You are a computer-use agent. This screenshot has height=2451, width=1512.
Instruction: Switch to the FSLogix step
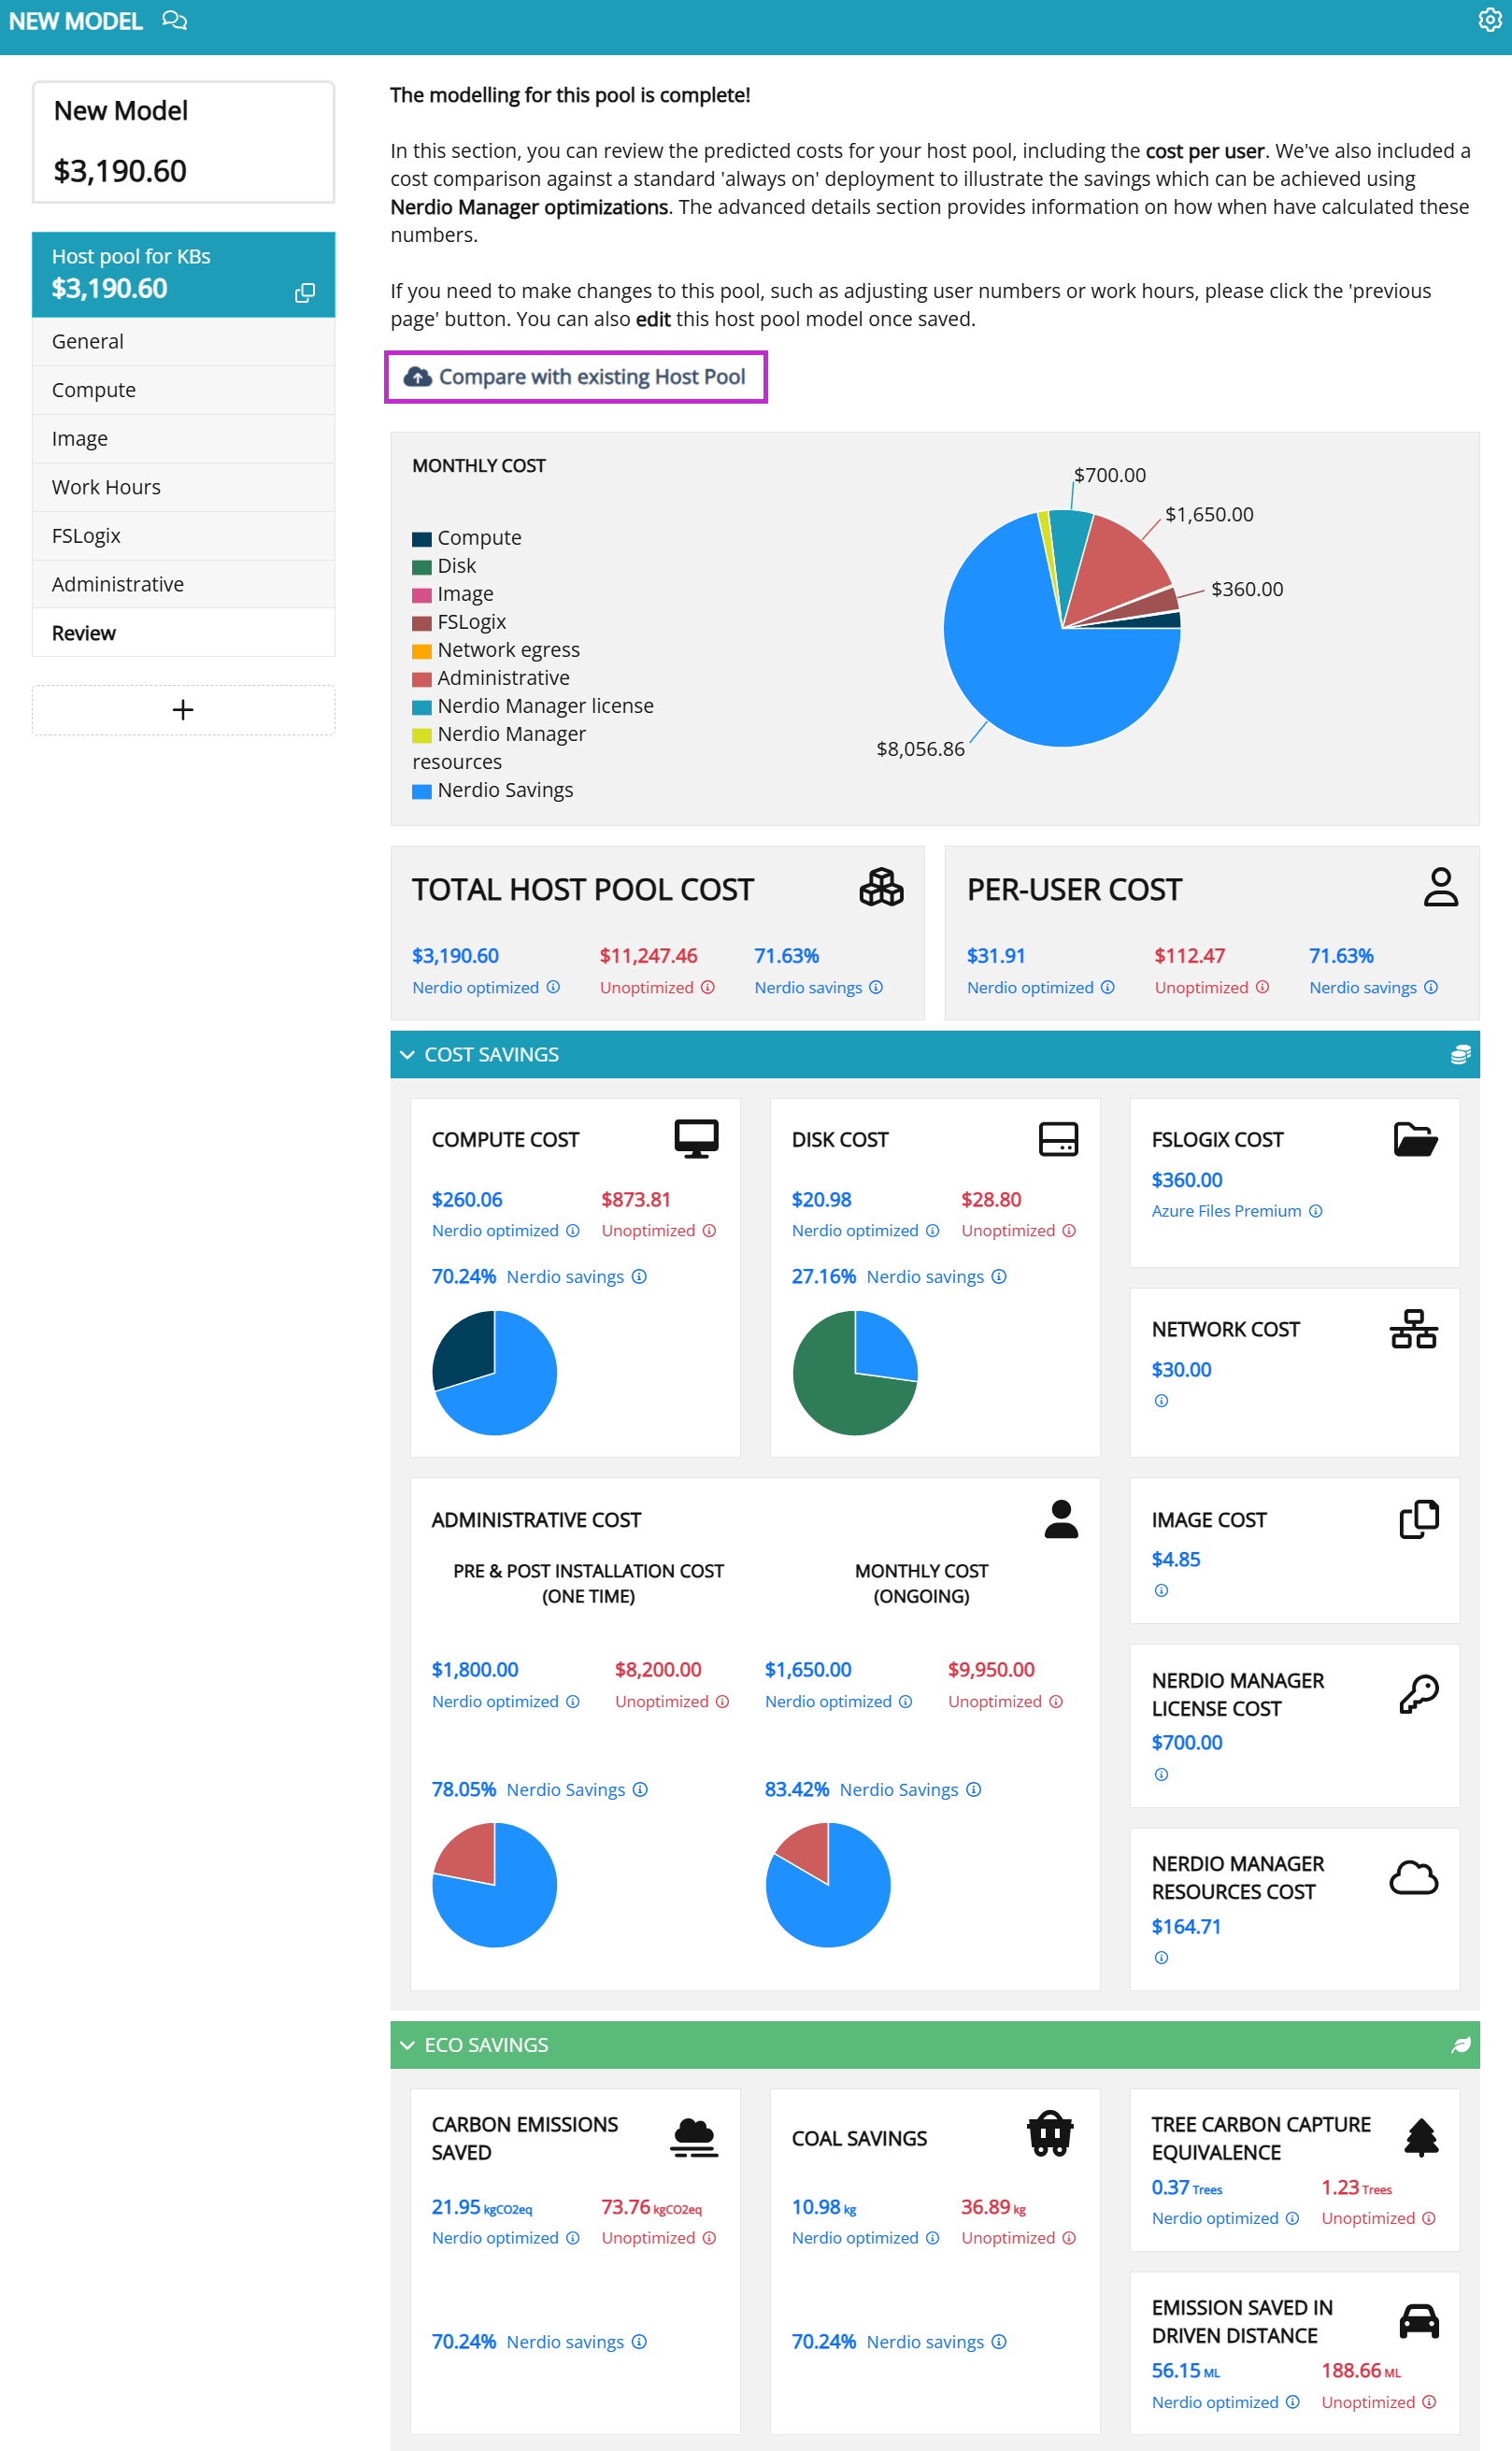point(183,535)
